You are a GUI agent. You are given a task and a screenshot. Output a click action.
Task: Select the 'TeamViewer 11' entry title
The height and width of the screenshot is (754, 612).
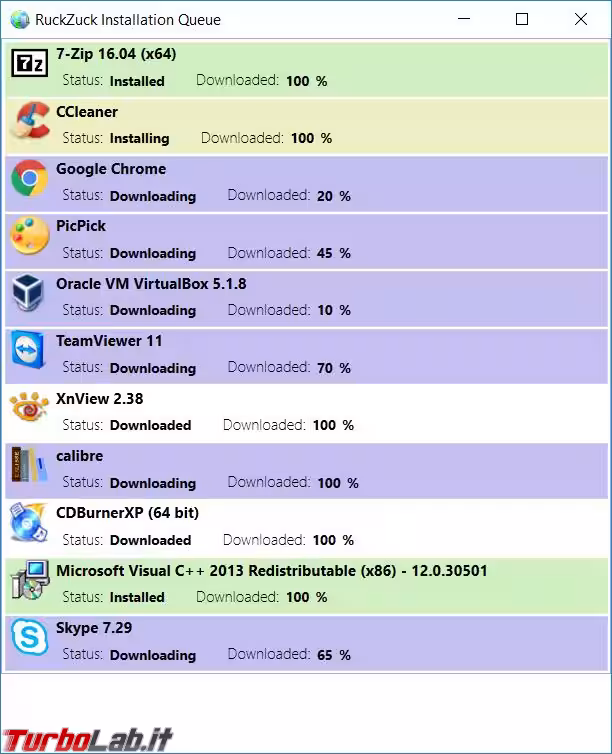[x=109, y=341]
